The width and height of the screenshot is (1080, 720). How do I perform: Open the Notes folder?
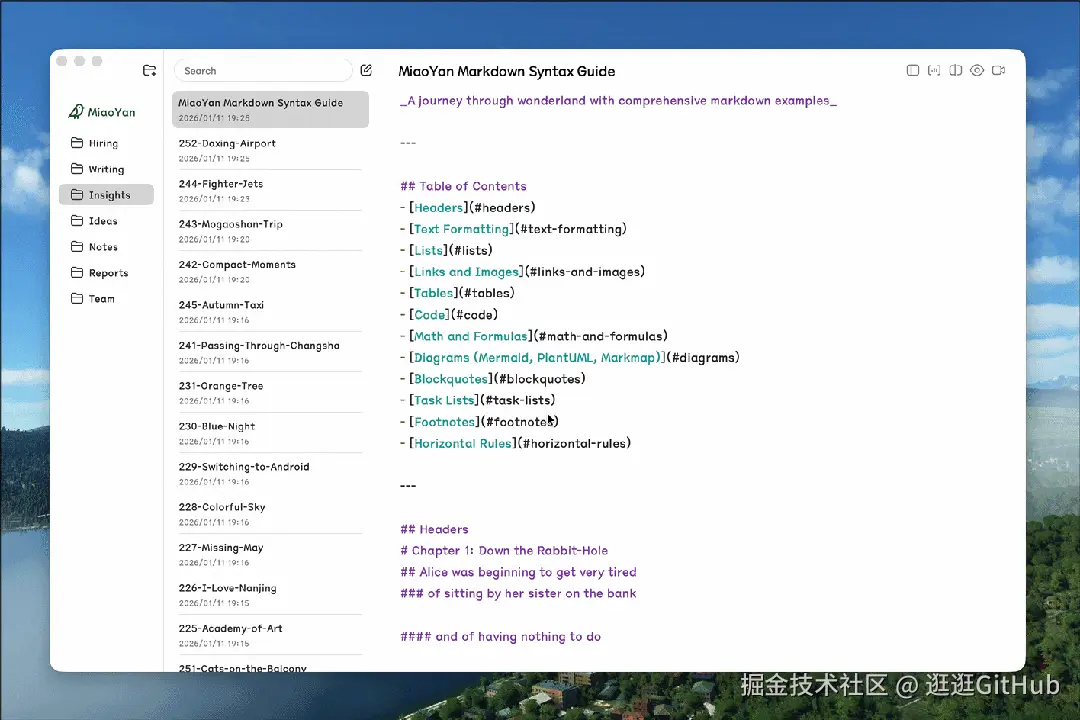pos(106,247)
